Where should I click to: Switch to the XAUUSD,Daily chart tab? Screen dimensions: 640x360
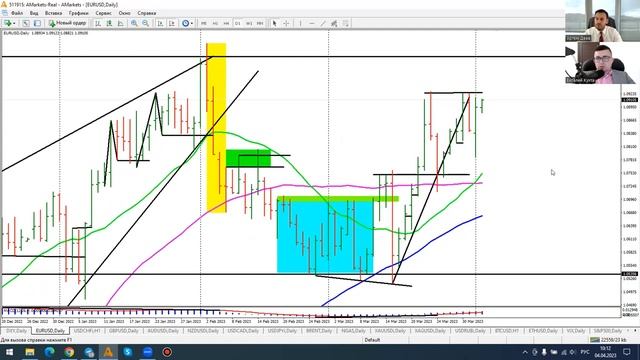(x=390, y=331)
